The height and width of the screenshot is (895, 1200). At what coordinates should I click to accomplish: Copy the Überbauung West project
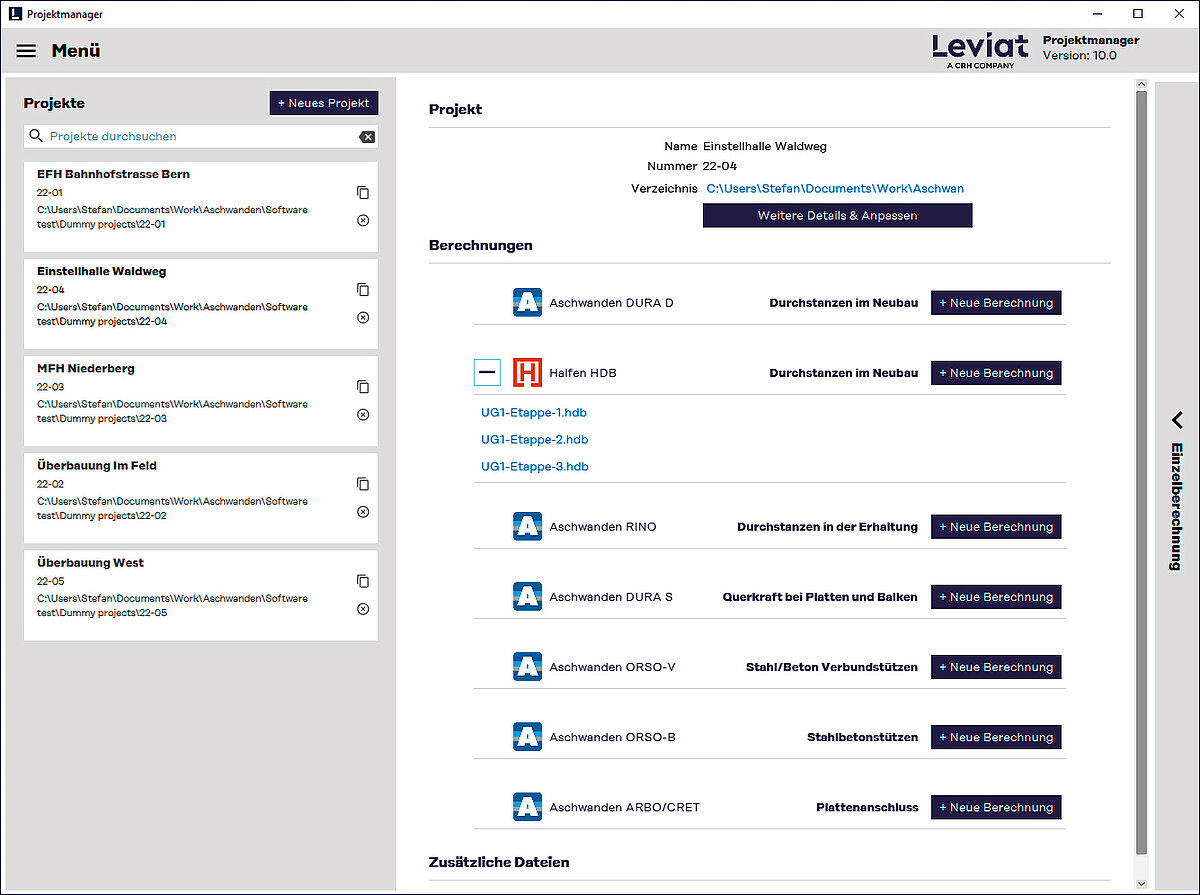coord(363,581)
